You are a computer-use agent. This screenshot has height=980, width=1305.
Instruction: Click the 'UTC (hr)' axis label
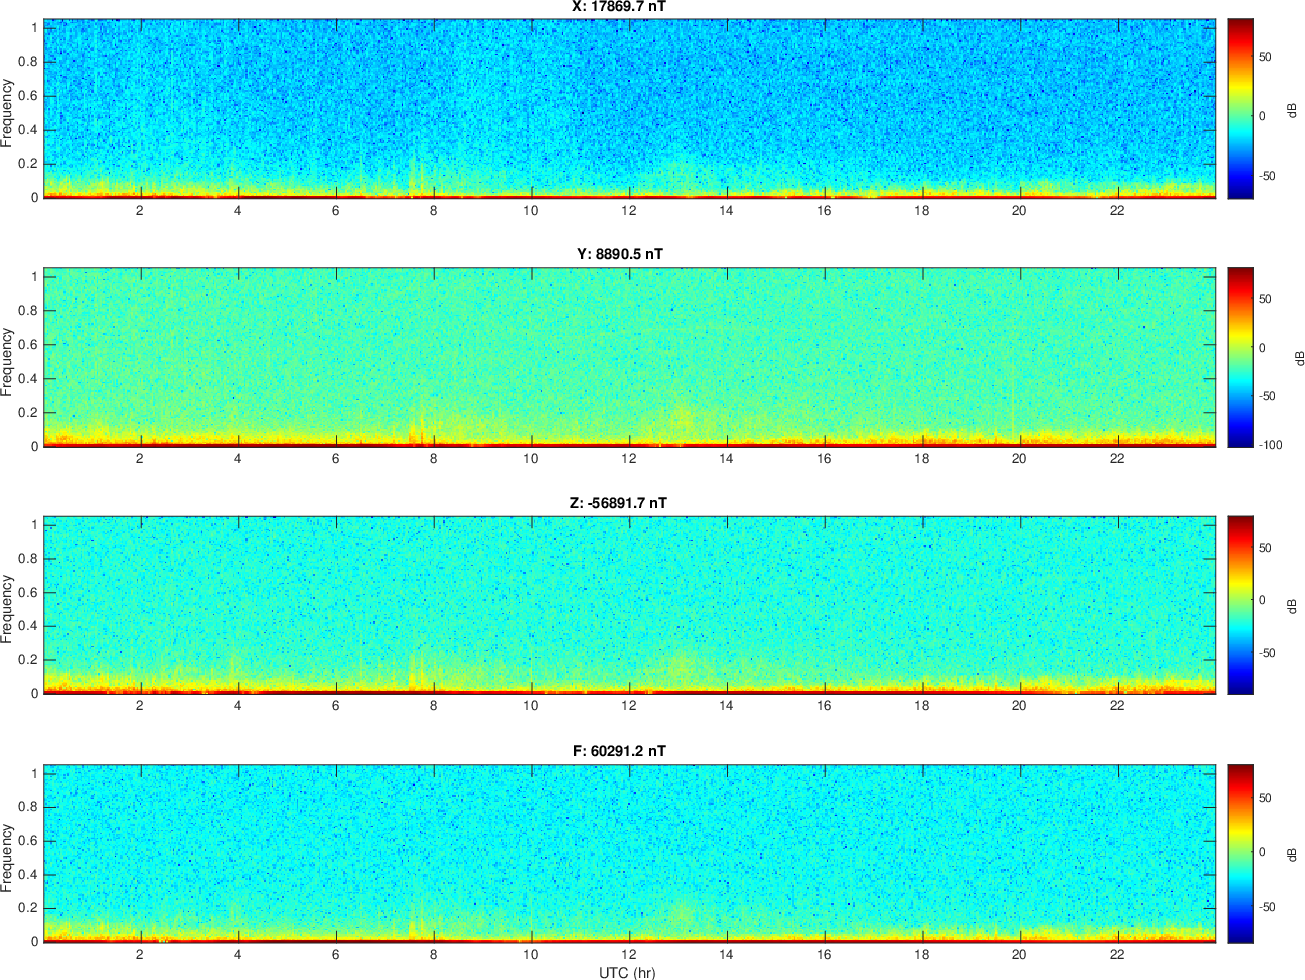627,972
